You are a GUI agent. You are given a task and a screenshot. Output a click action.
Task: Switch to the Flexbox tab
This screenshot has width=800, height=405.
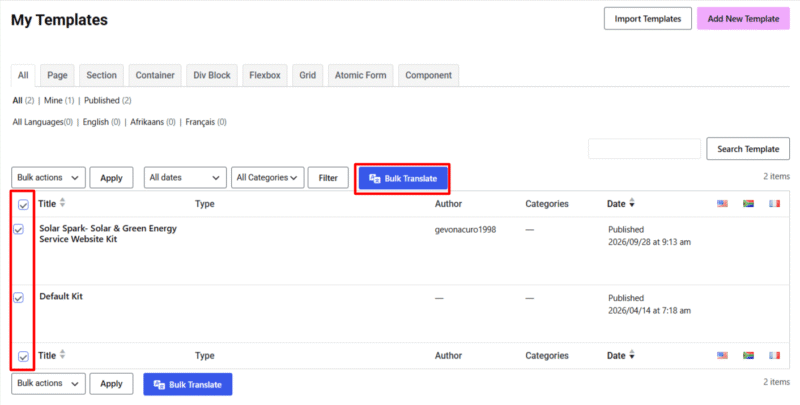click(265, 75)
